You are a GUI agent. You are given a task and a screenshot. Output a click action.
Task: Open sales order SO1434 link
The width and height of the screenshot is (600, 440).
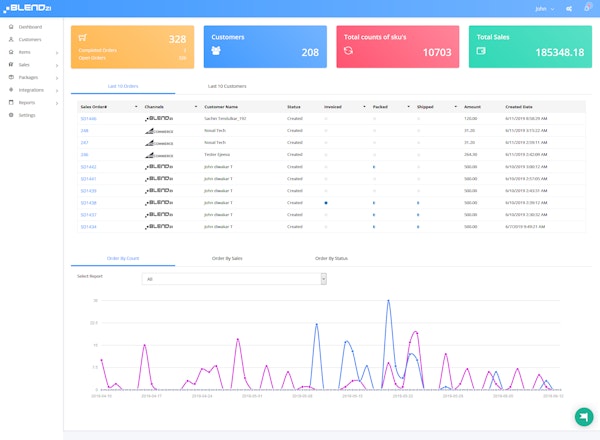89,227
